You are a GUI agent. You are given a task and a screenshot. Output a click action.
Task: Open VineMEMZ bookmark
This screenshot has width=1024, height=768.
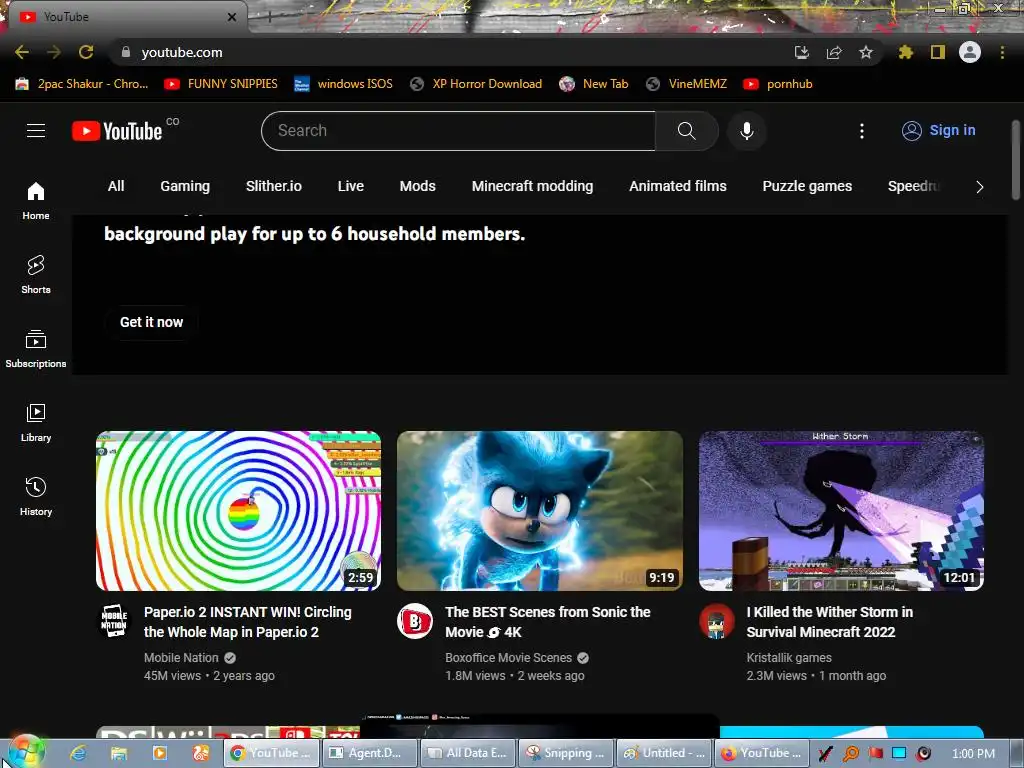[x=686, y=84]
